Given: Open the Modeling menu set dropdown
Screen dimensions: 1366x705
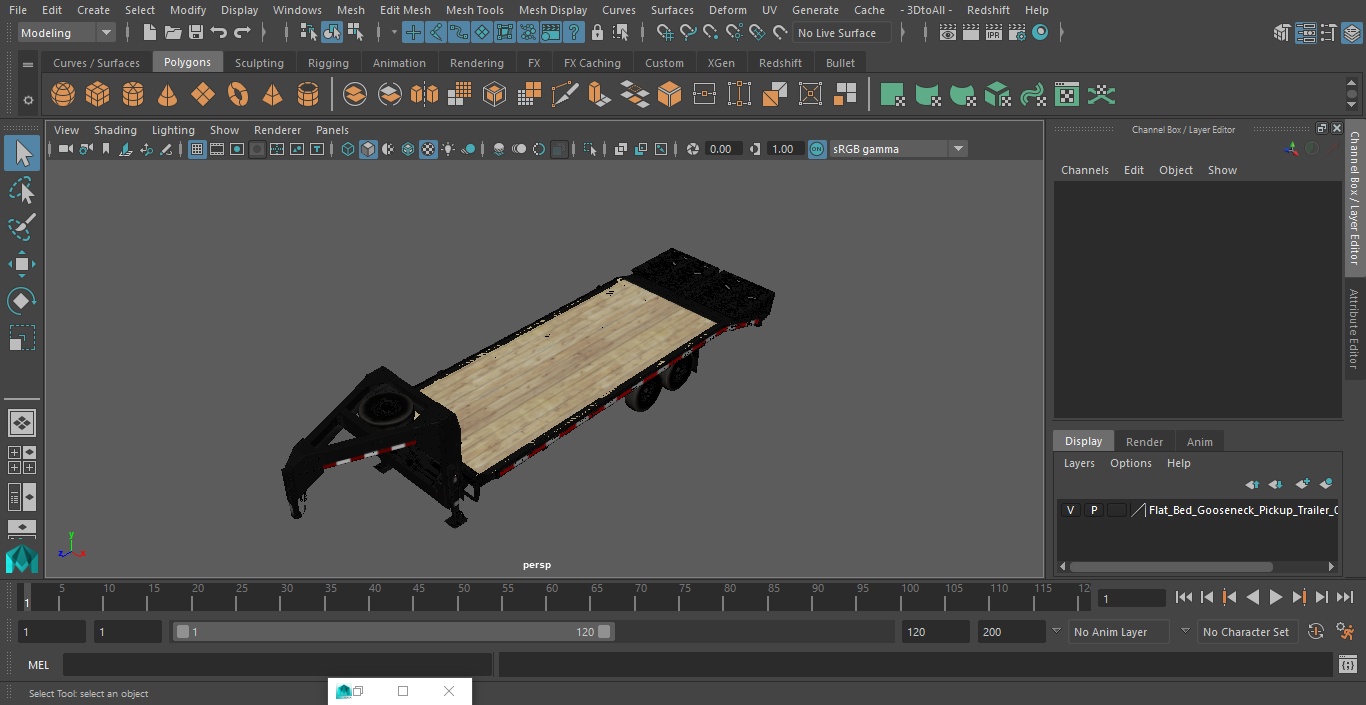Looking at the screenshot, I should [67, 33].
